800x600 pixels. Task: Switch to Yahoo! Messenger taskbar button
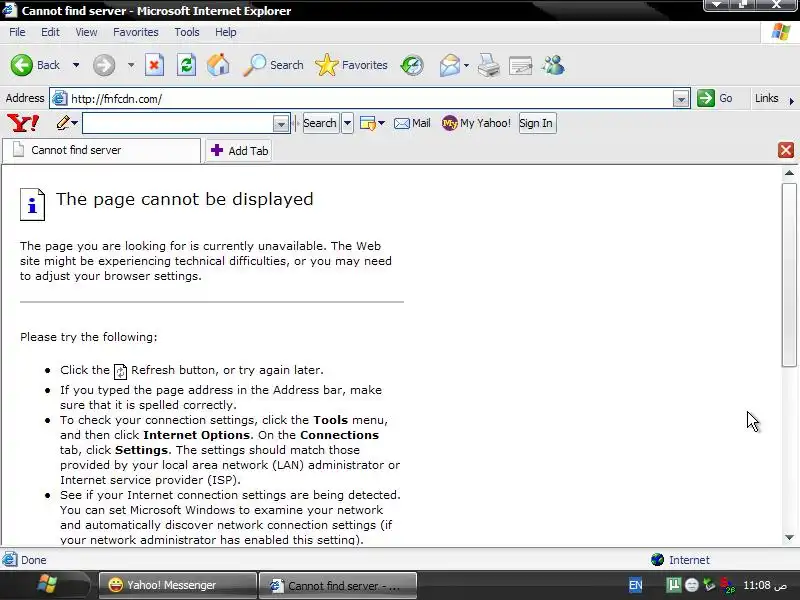point(177,585)
